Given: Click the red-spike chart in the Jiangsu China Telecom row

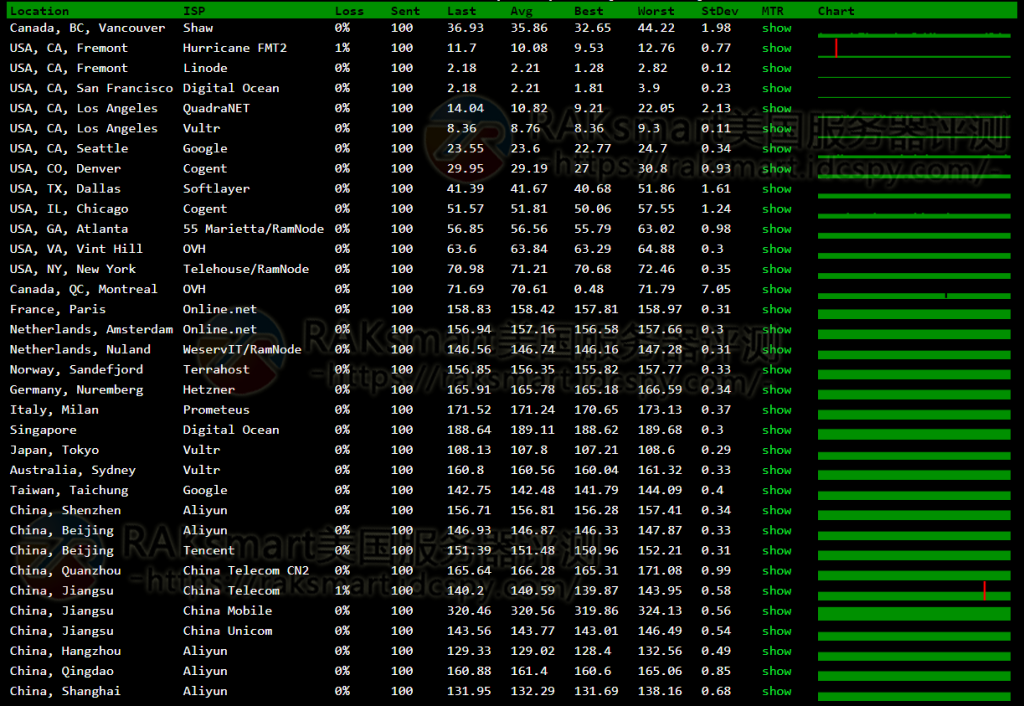Looking at the screenshot, I should click(914, 591).
